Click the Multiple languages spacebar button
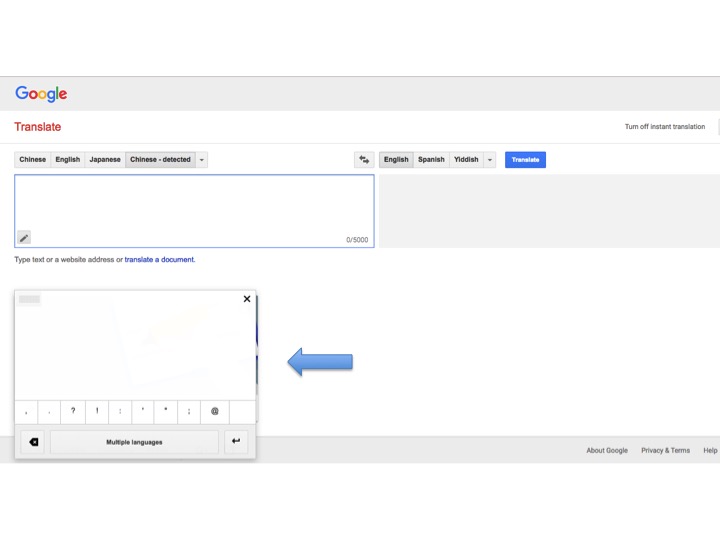This screenshot has height=540, width=720. pyautogui.click(x=134, y=442)
